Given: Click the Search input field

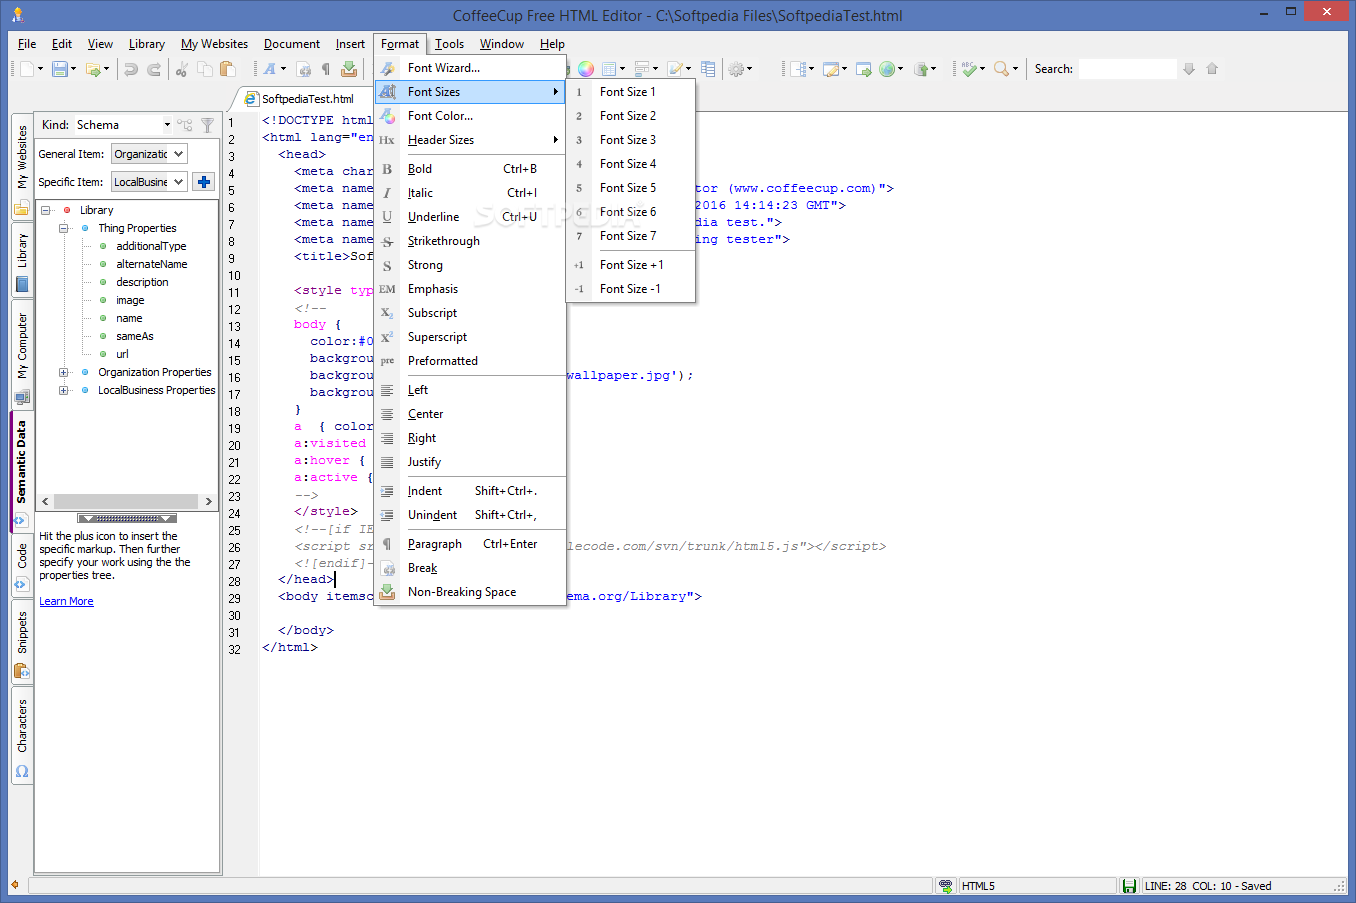Looking at the screenshot, I should click(x=1127, y=69).
